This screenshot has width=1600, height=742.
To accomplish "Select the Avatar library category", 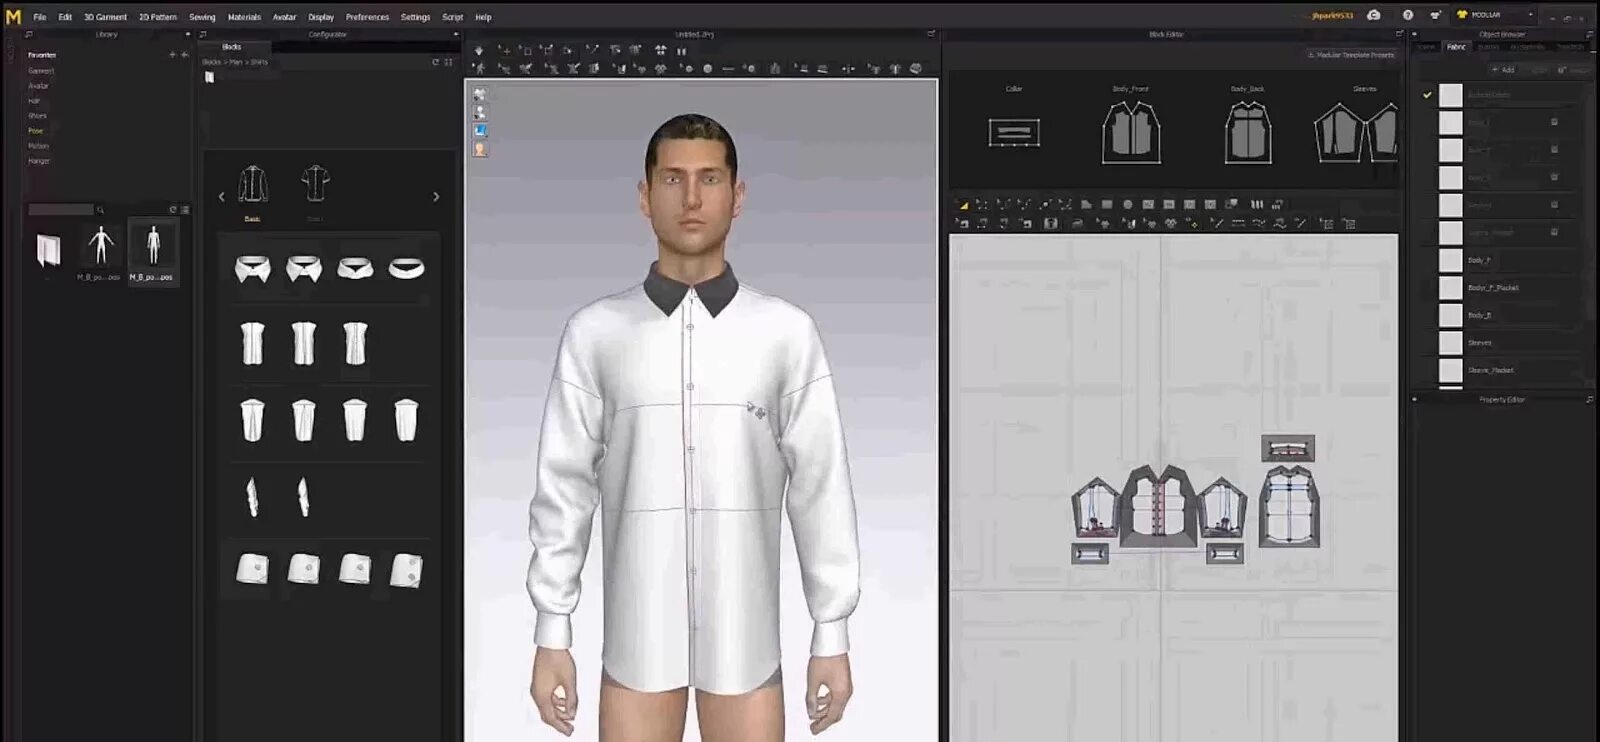I will 38,86.
